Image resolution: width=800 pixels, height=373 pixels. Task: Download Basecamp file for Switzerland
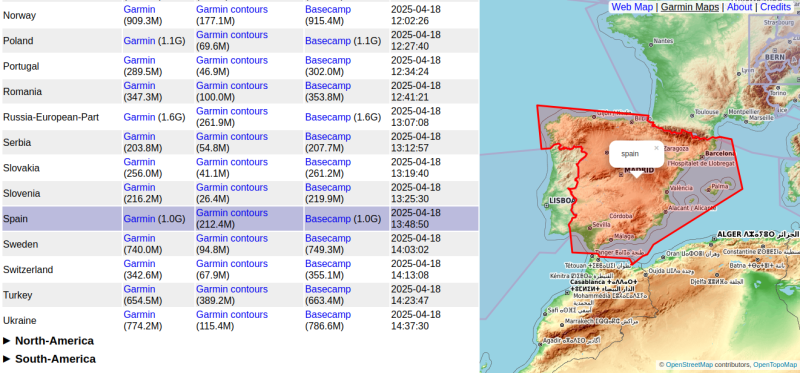(x=328, y=264)
